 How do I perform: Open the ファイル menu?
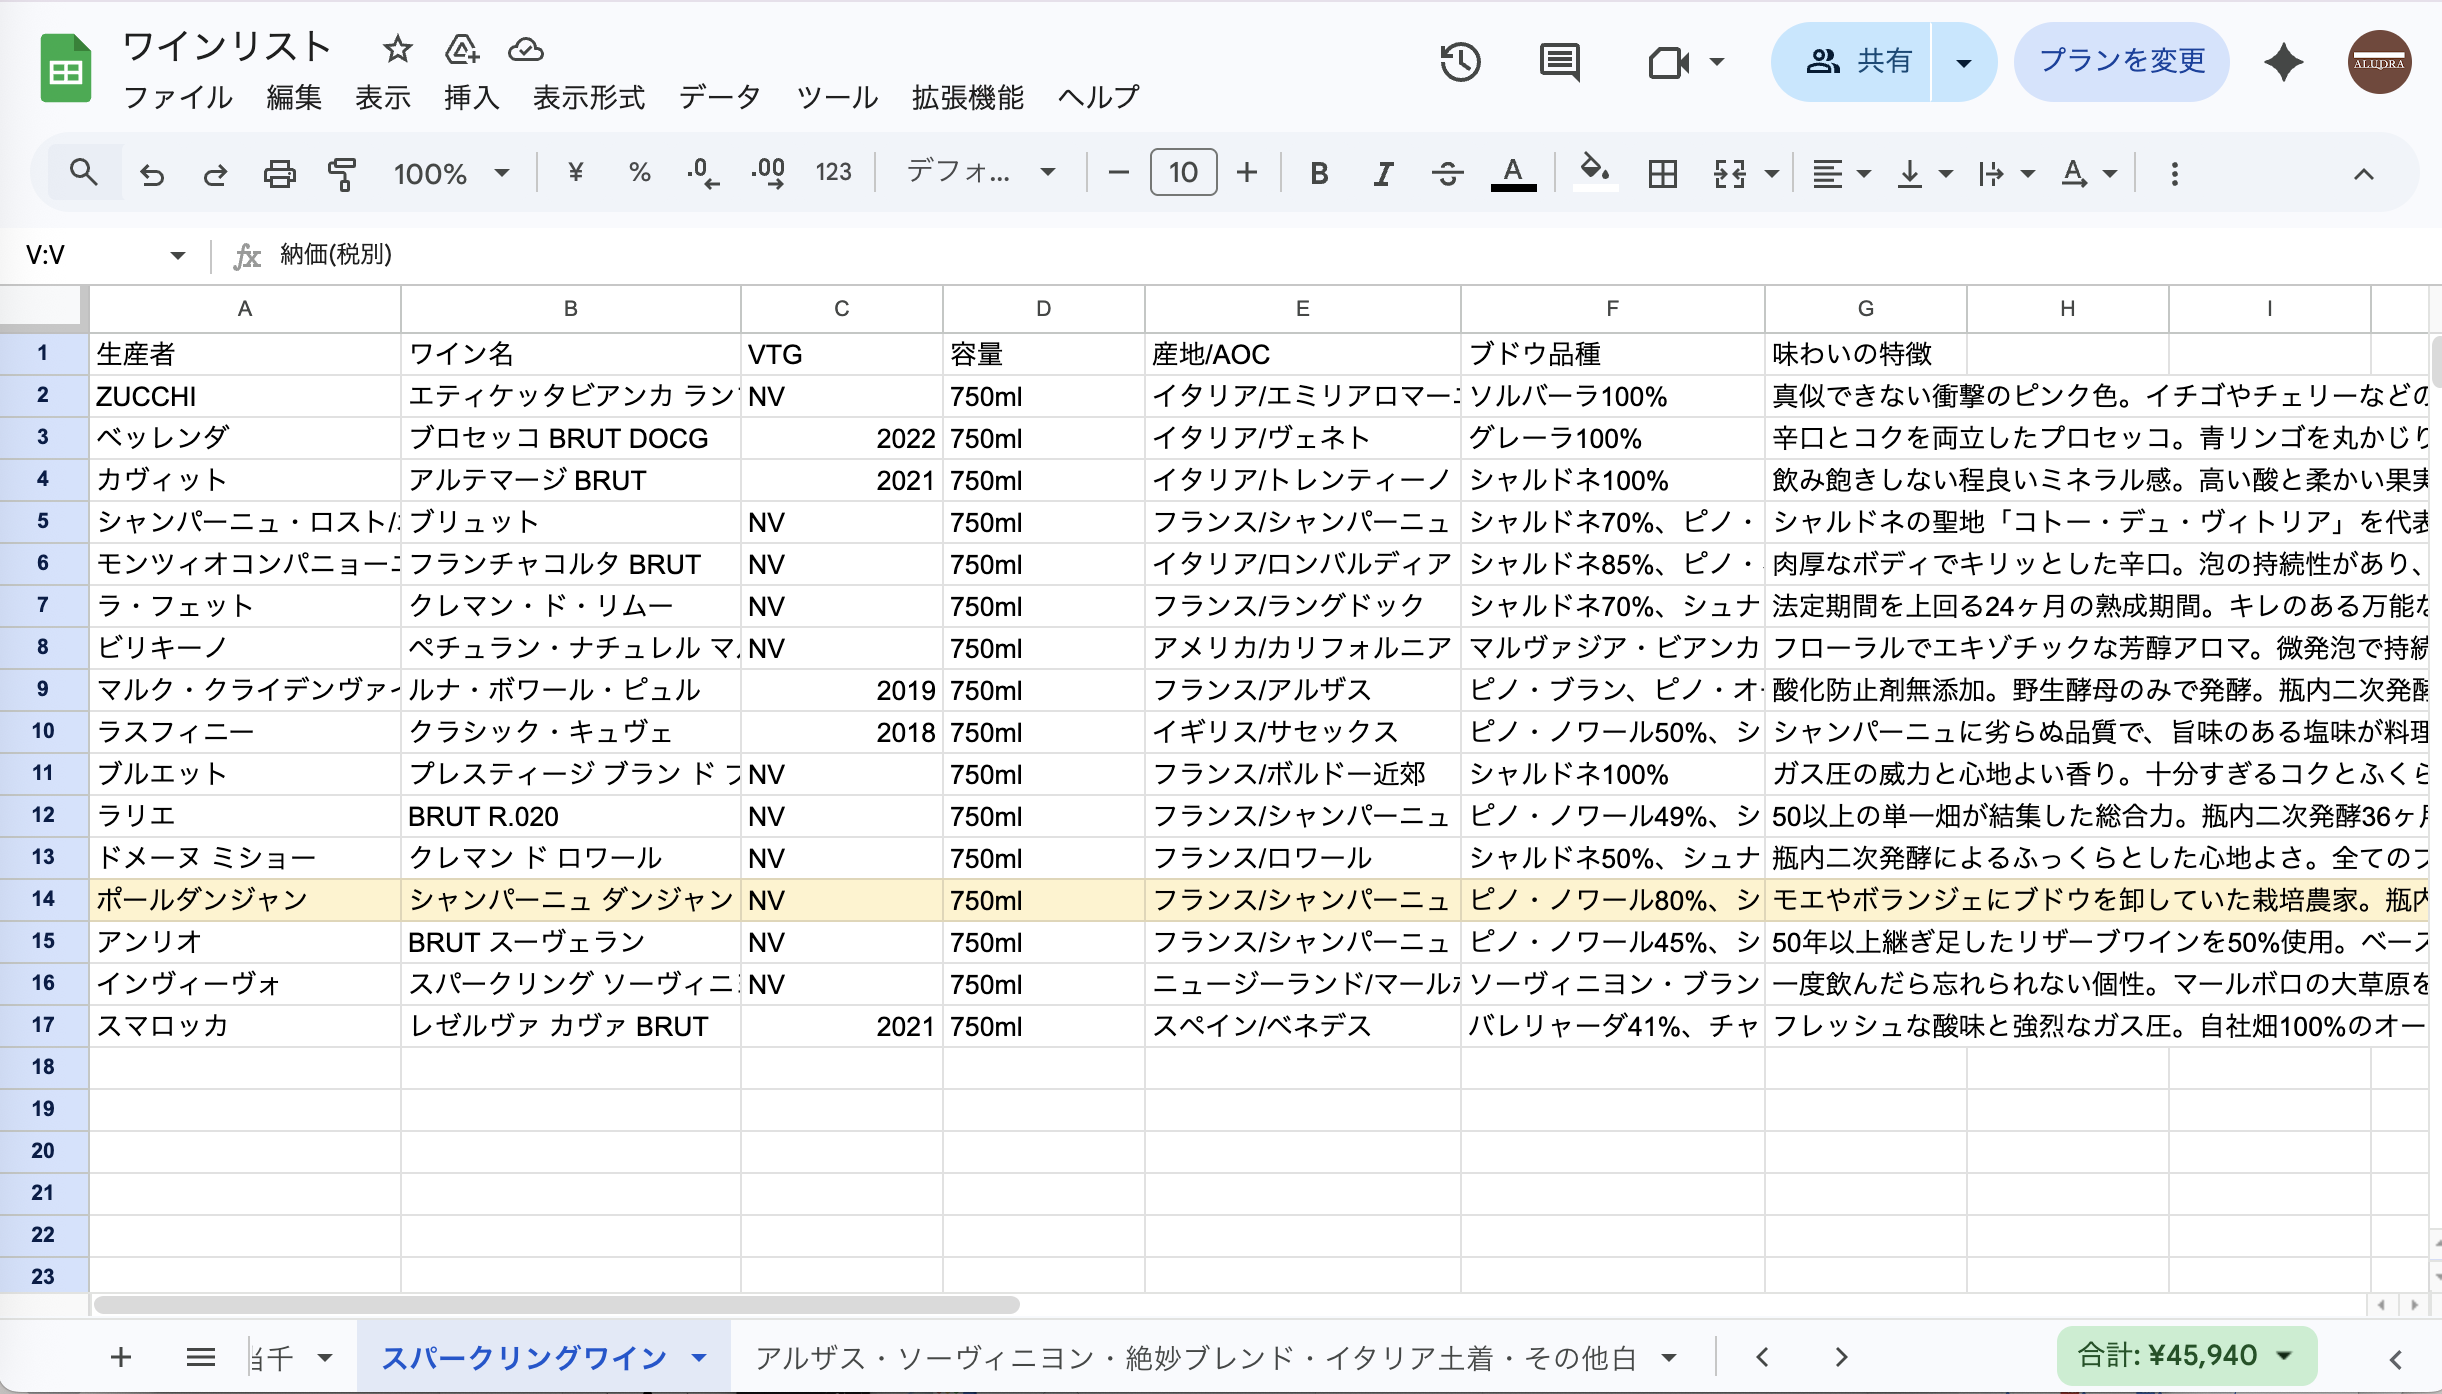pyautogui.click(x=178, y=97)
